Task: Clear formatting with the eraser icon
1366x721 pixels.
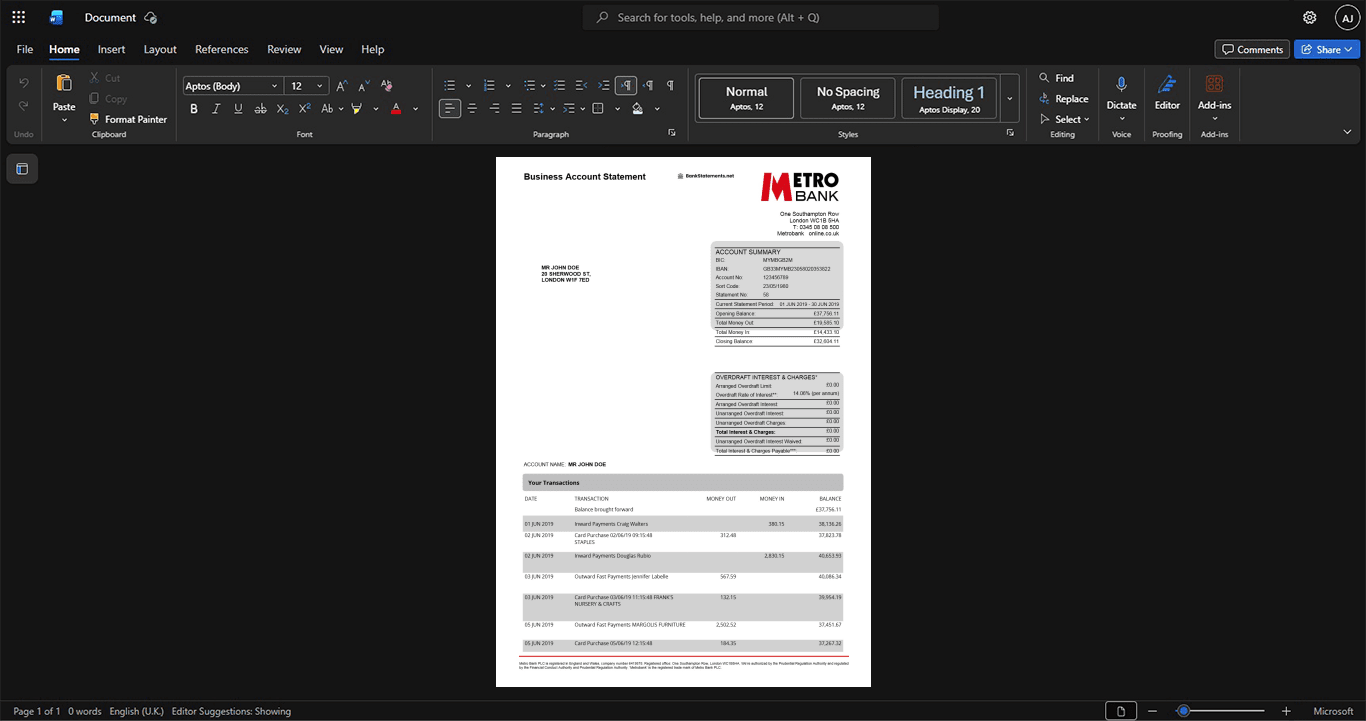Action: pos(387,86)
